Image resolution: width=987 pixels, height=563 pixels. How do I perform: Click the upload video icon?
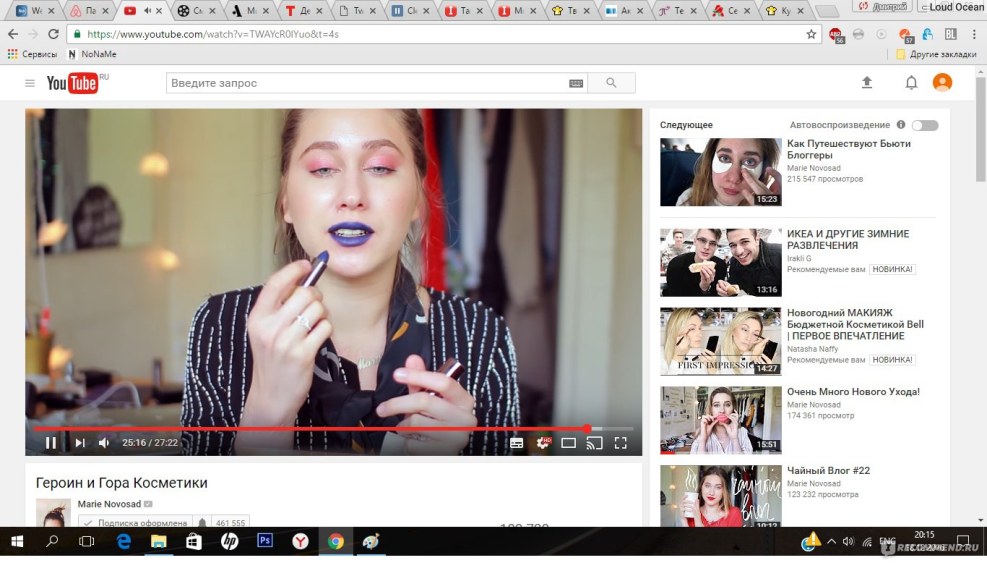point(866,83)
